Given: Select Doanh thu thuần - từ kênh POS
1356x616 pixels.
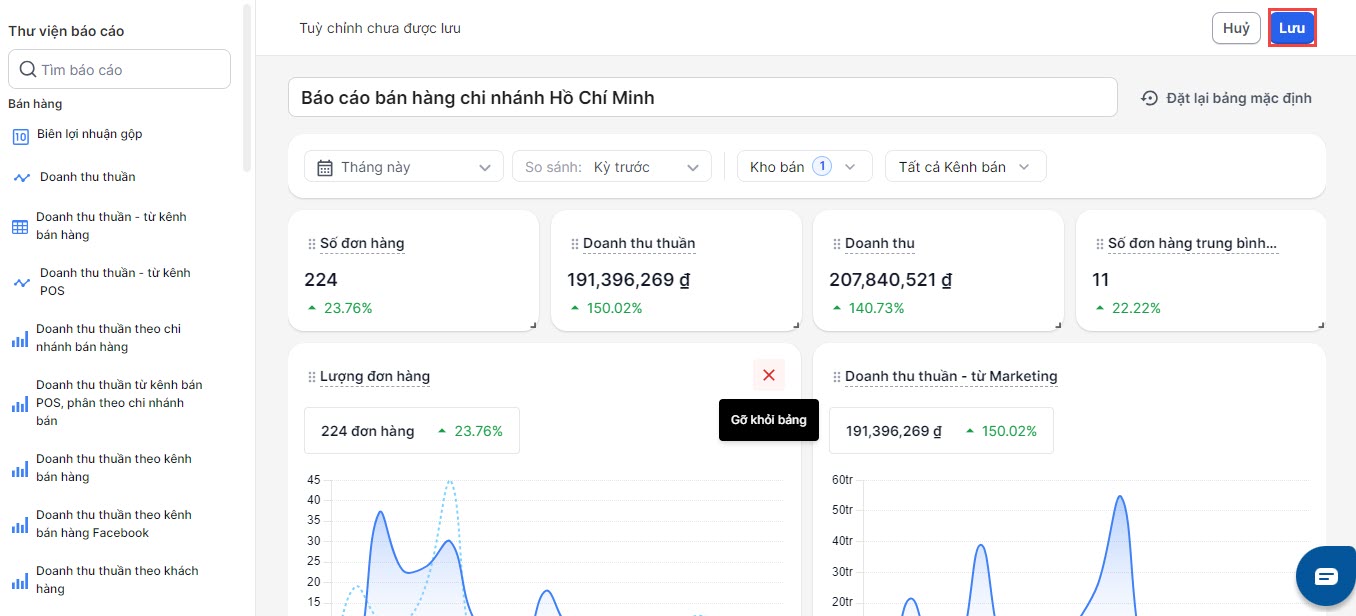Looking at the screenshot, I should coord(114,282).
